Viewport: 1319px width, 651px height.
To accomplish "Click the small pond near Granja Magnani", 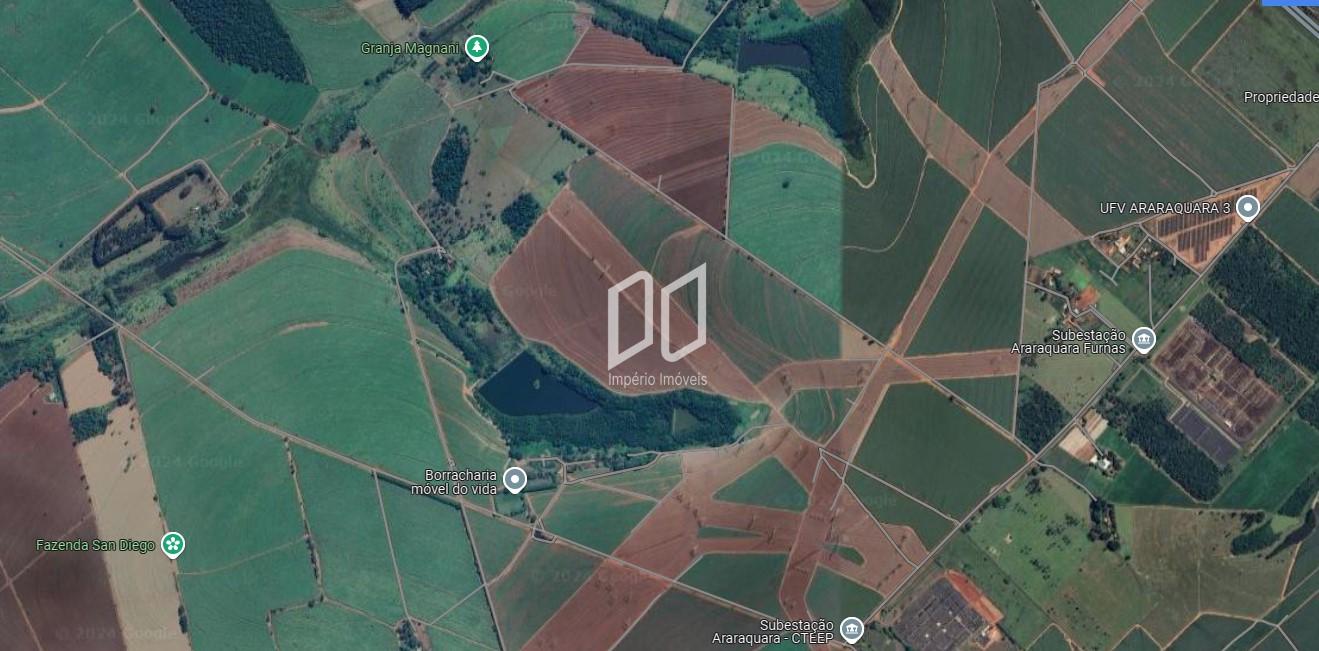I will pyautogui.click(x=773, y=54).
